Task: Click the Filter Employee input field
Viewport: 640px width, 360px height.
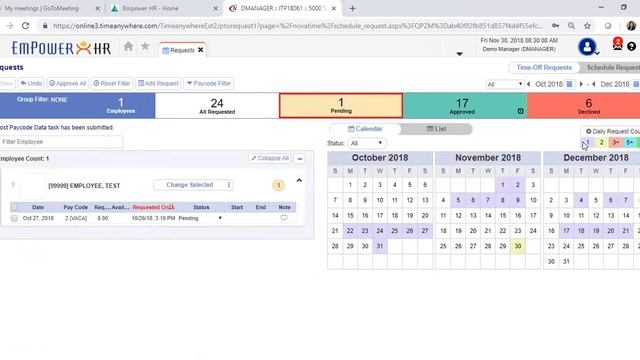Action: [x=61, y=142]
